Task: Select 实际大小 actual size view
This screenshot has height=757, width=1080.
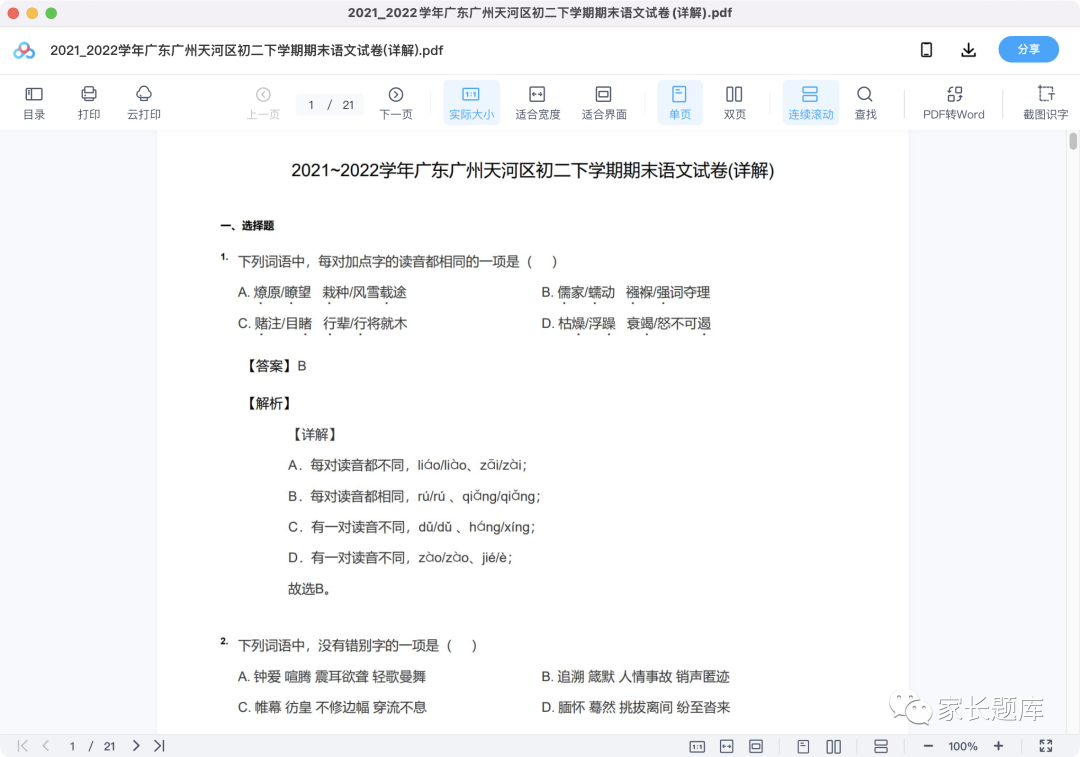Action: pyautogui.click(x=471, y=103)
